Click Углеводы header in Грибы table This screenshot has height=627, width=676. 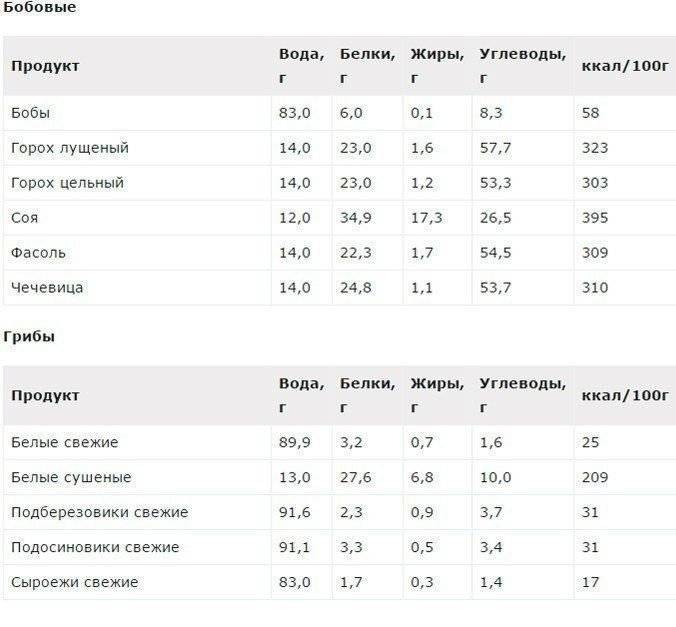tap(522, 384)
